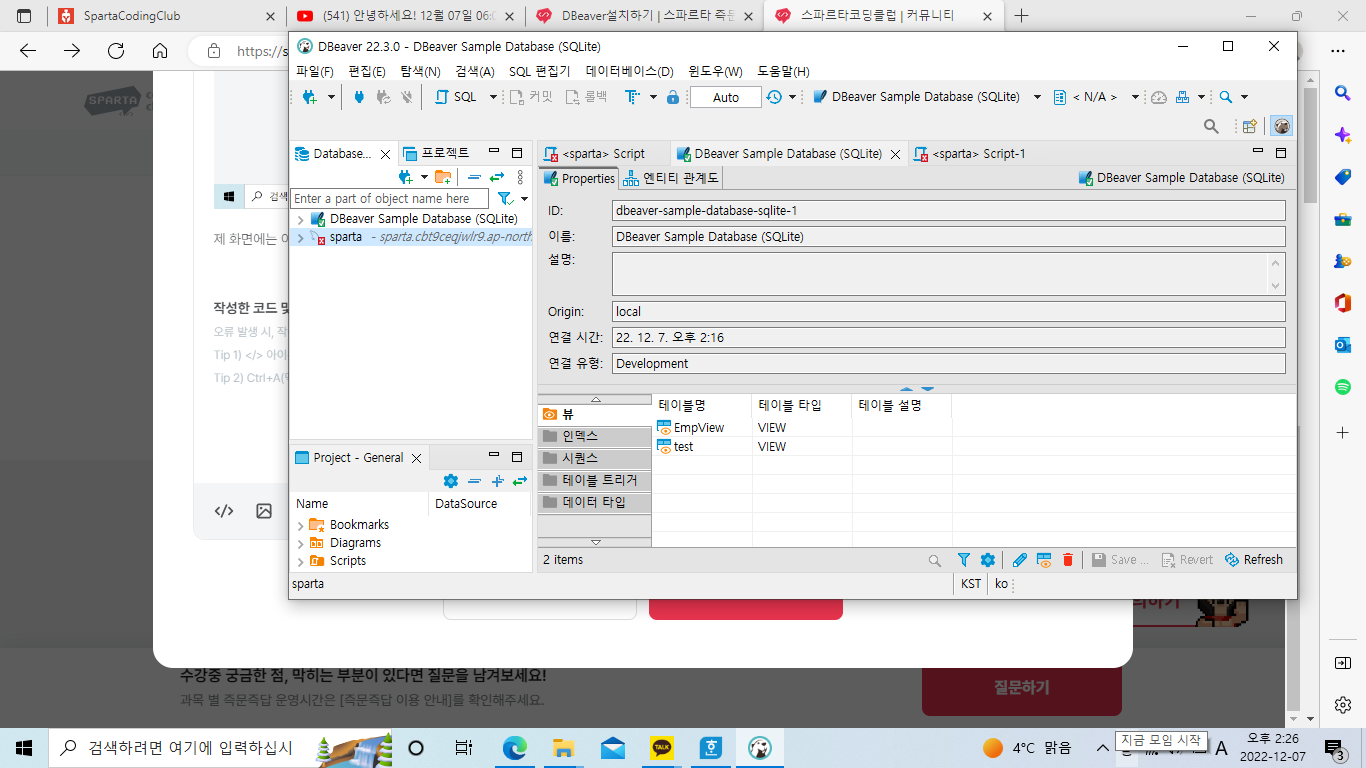Switch to the 프로젝트 tab

tap(436, 153)
